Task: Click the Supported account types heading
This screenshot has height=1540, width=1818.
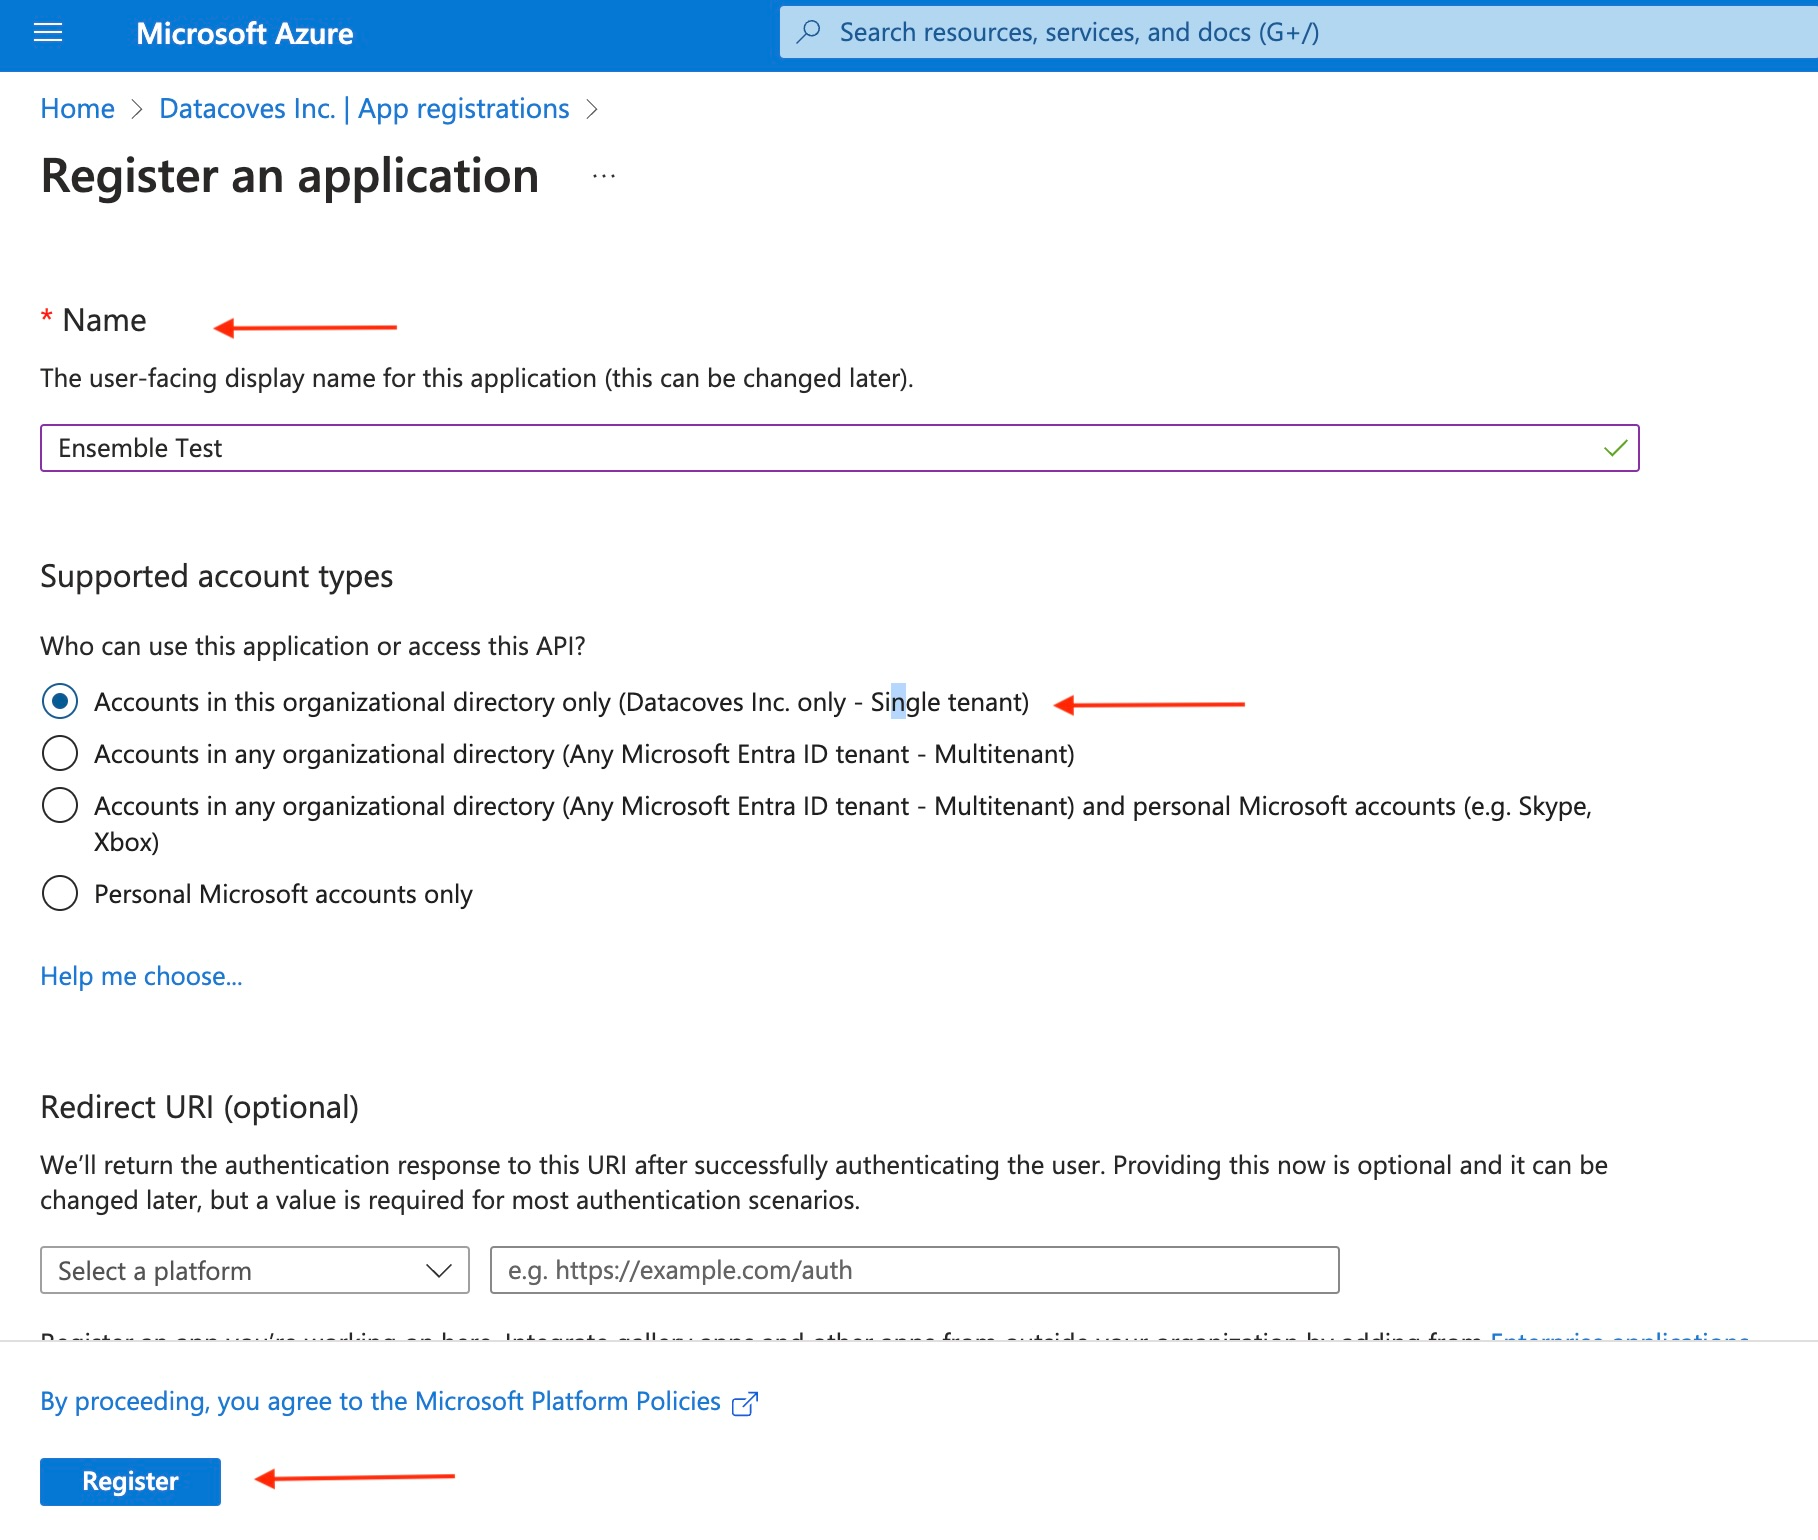Action: tap(217, 576)
